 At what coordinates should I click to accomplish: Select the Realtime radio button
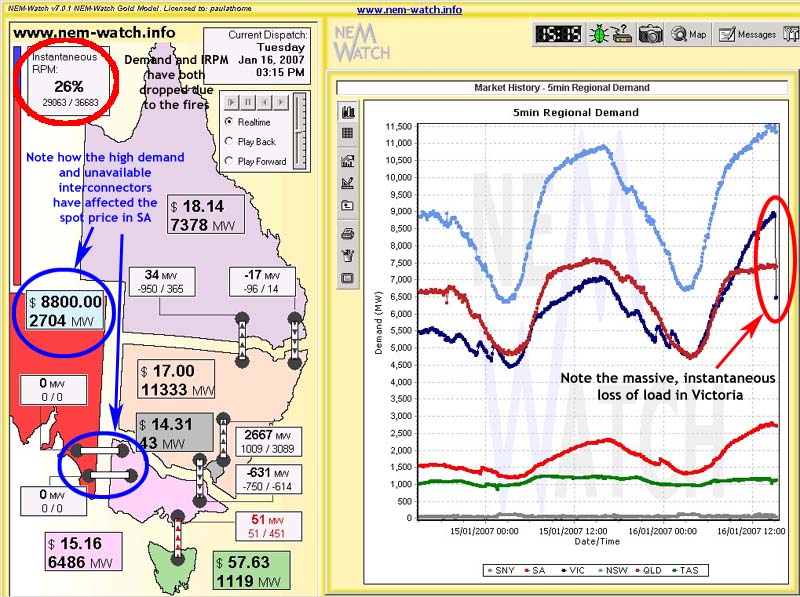click(229, 121)
